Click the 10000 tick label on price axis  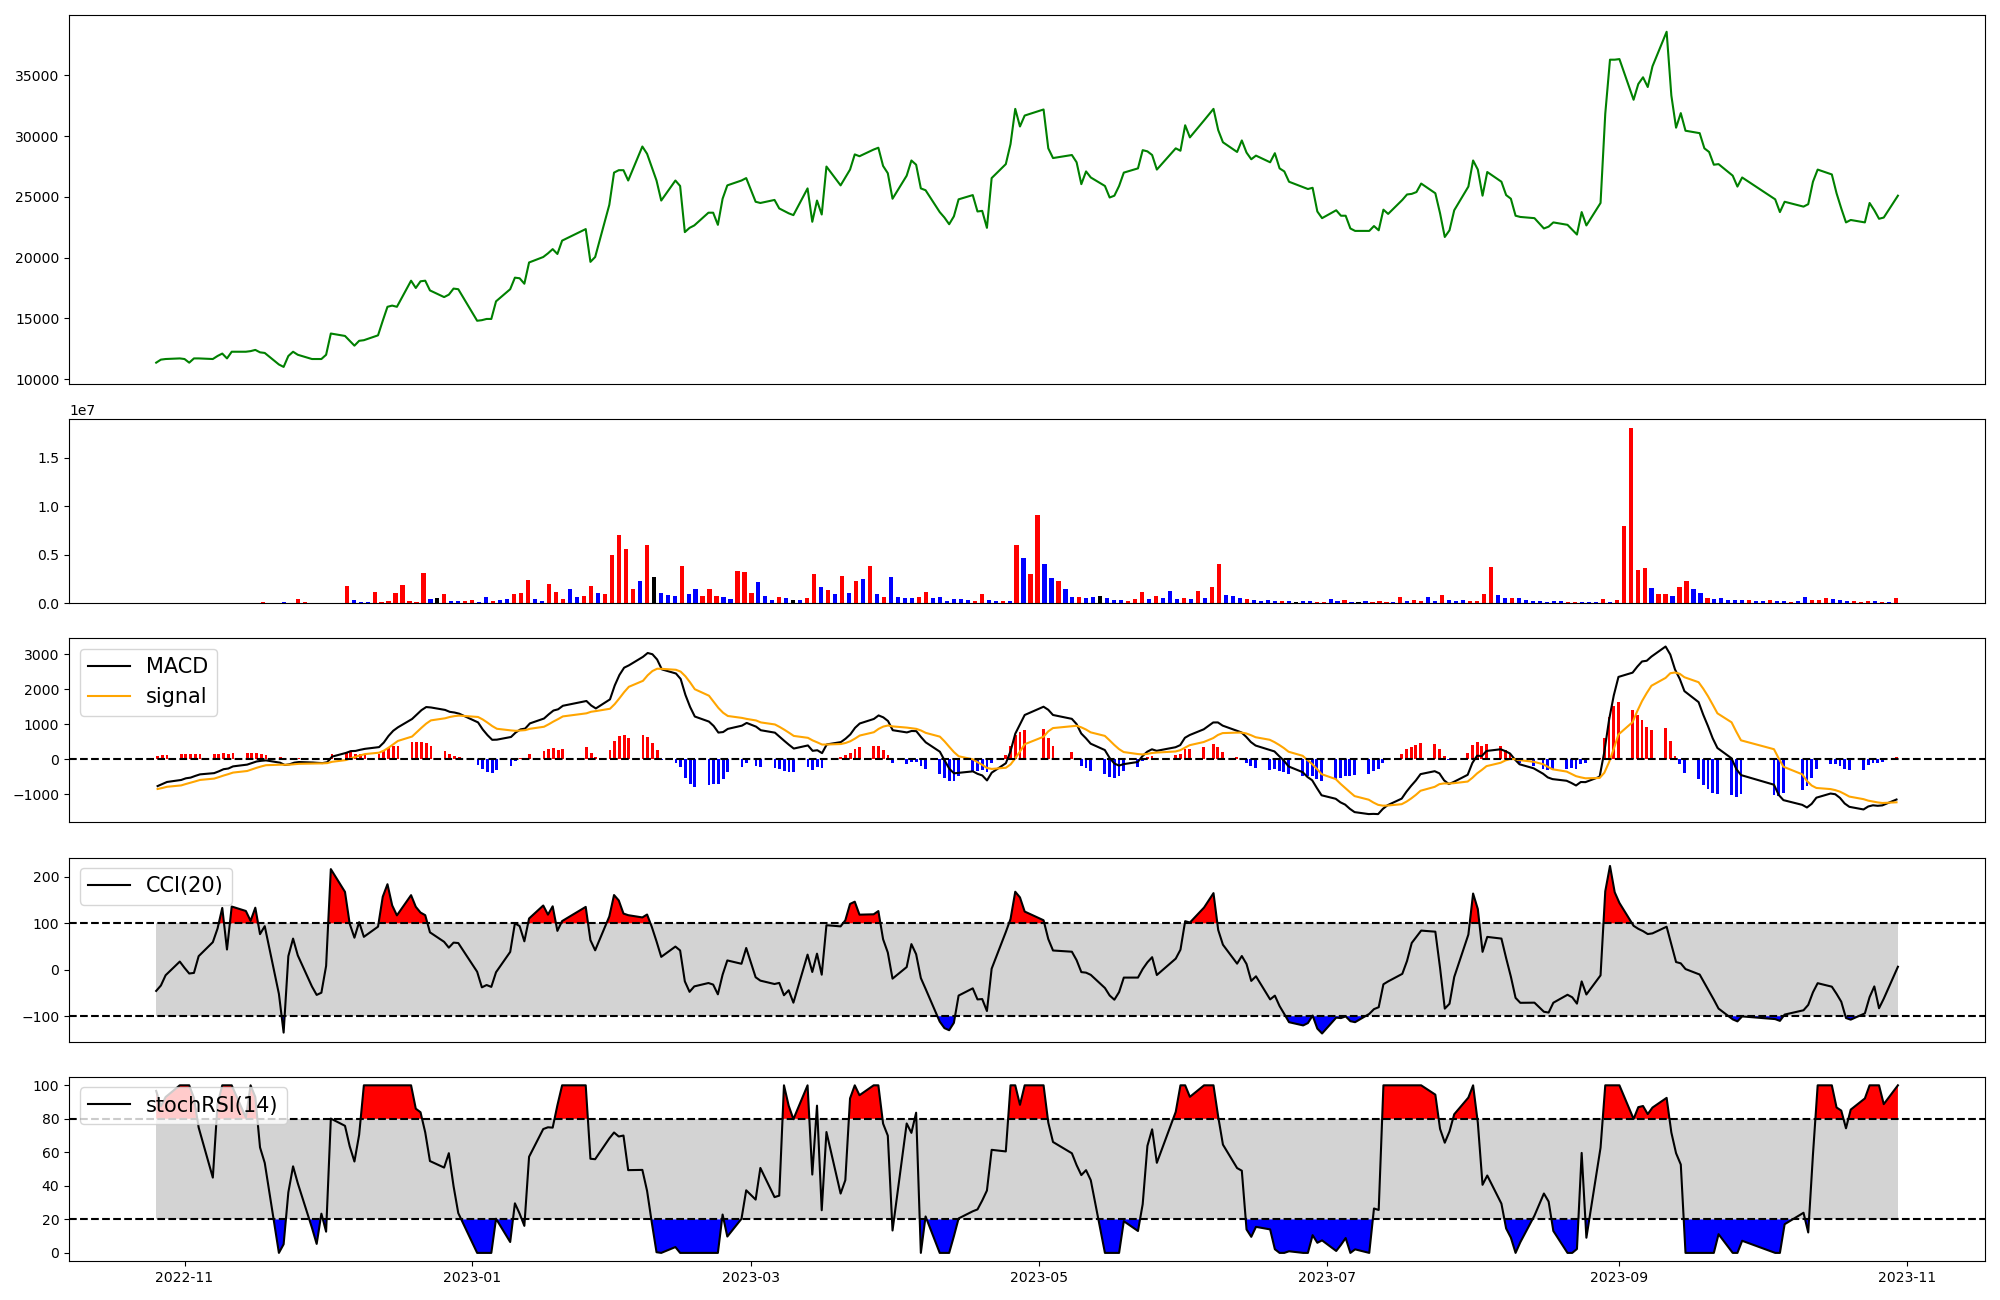(36, 380)
